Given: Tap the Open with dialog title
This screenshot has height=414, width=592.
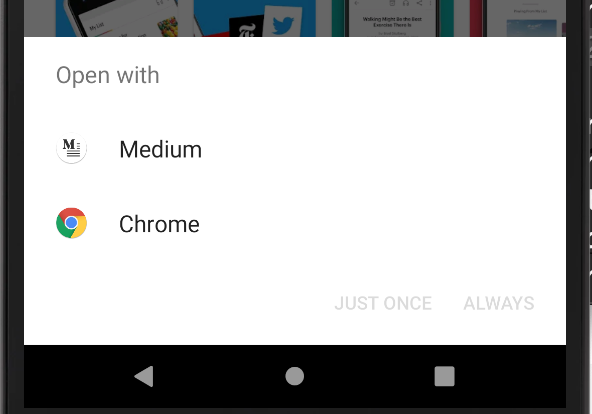Looking at the screenshot, I should [x=108, y=75].
